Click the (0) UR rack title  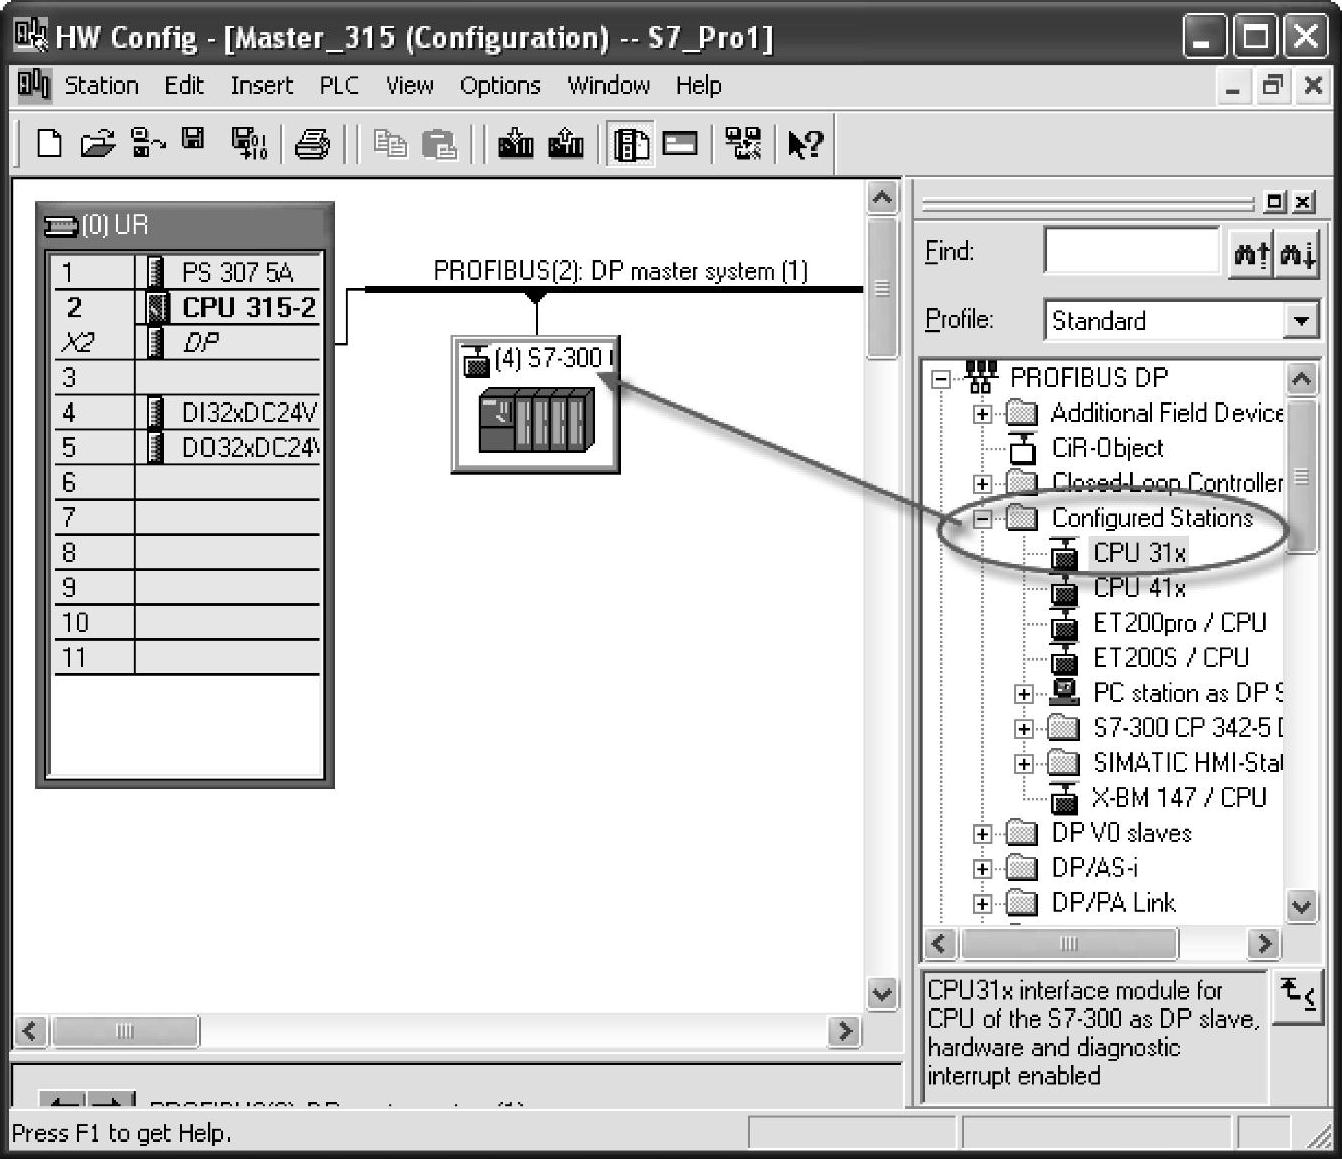click(115, 225)
